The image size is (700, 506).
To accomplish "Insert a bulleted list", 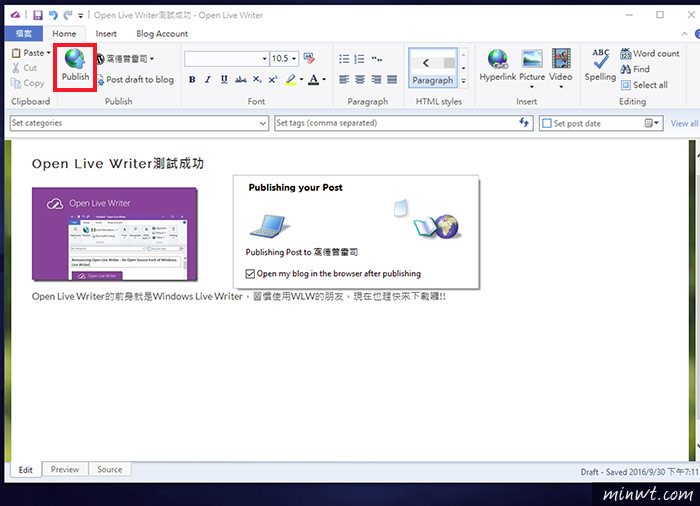I will tap(344, 59).
